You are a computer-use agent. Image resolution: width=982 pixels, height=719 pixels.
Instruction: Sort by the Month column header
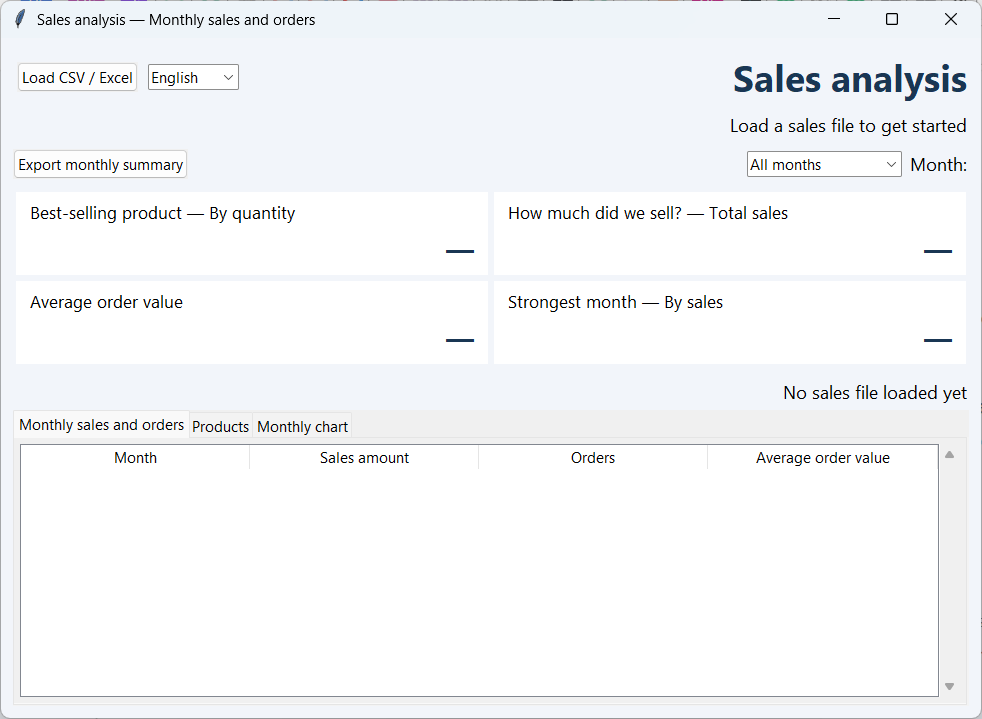click(x=135, y=458)
